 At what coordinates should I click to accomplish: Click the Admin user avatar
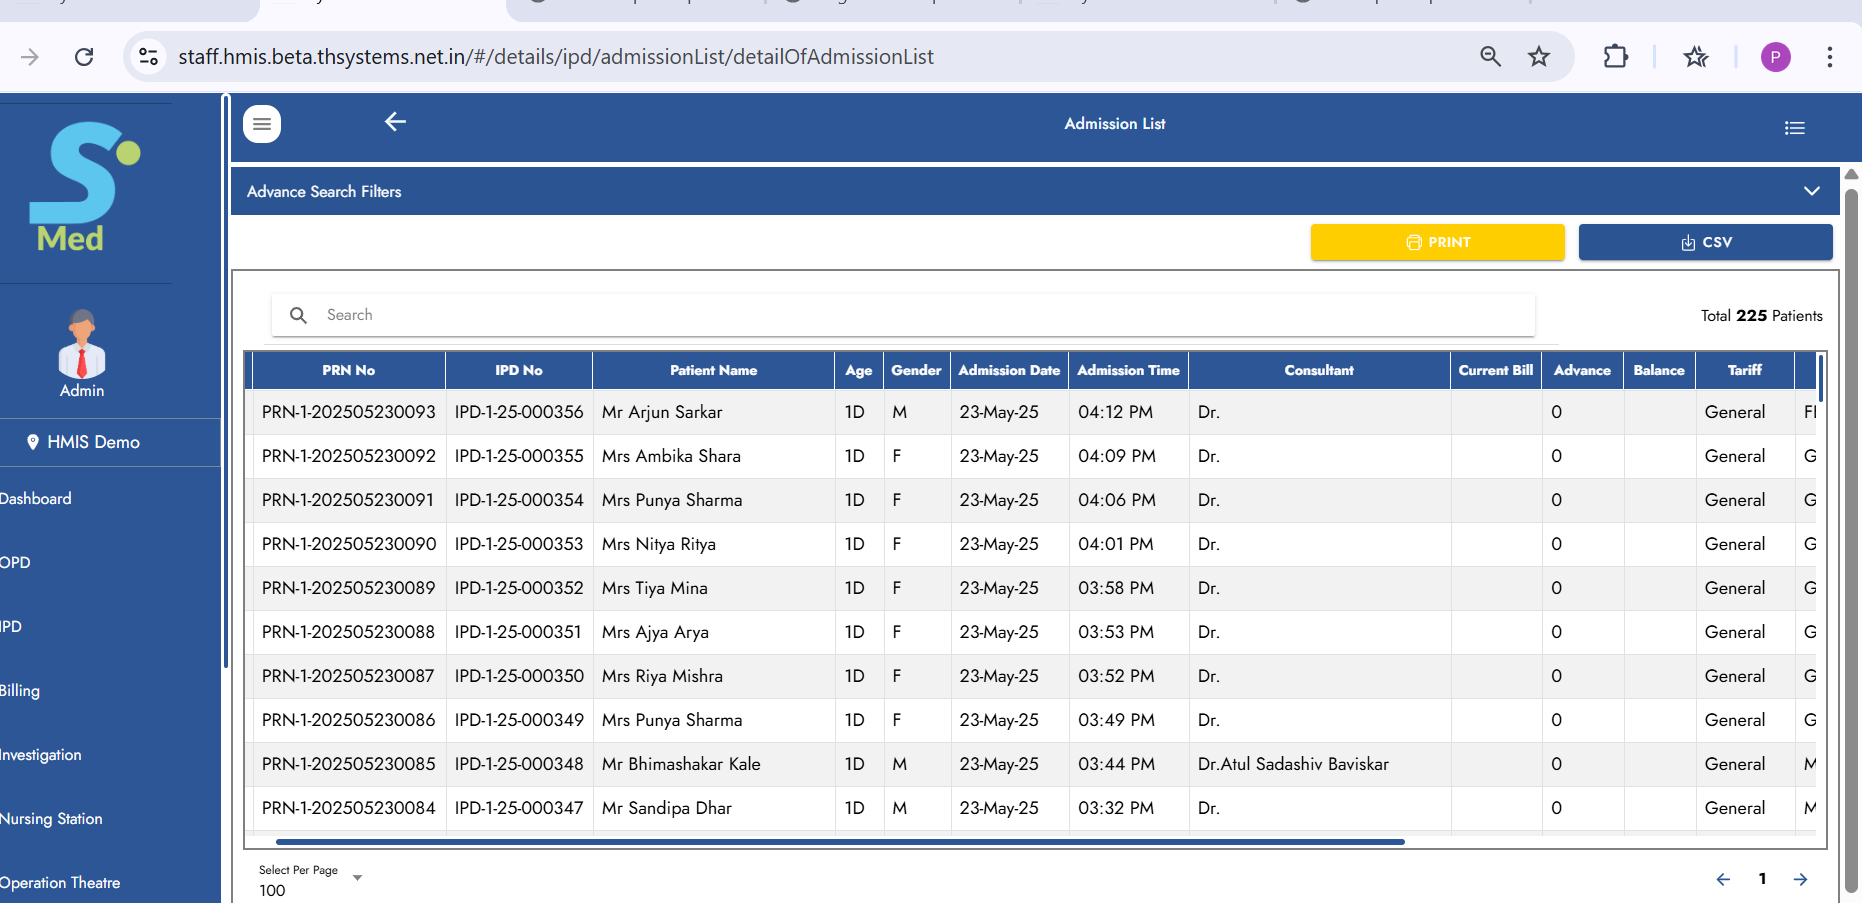click(x=82, y=344)
